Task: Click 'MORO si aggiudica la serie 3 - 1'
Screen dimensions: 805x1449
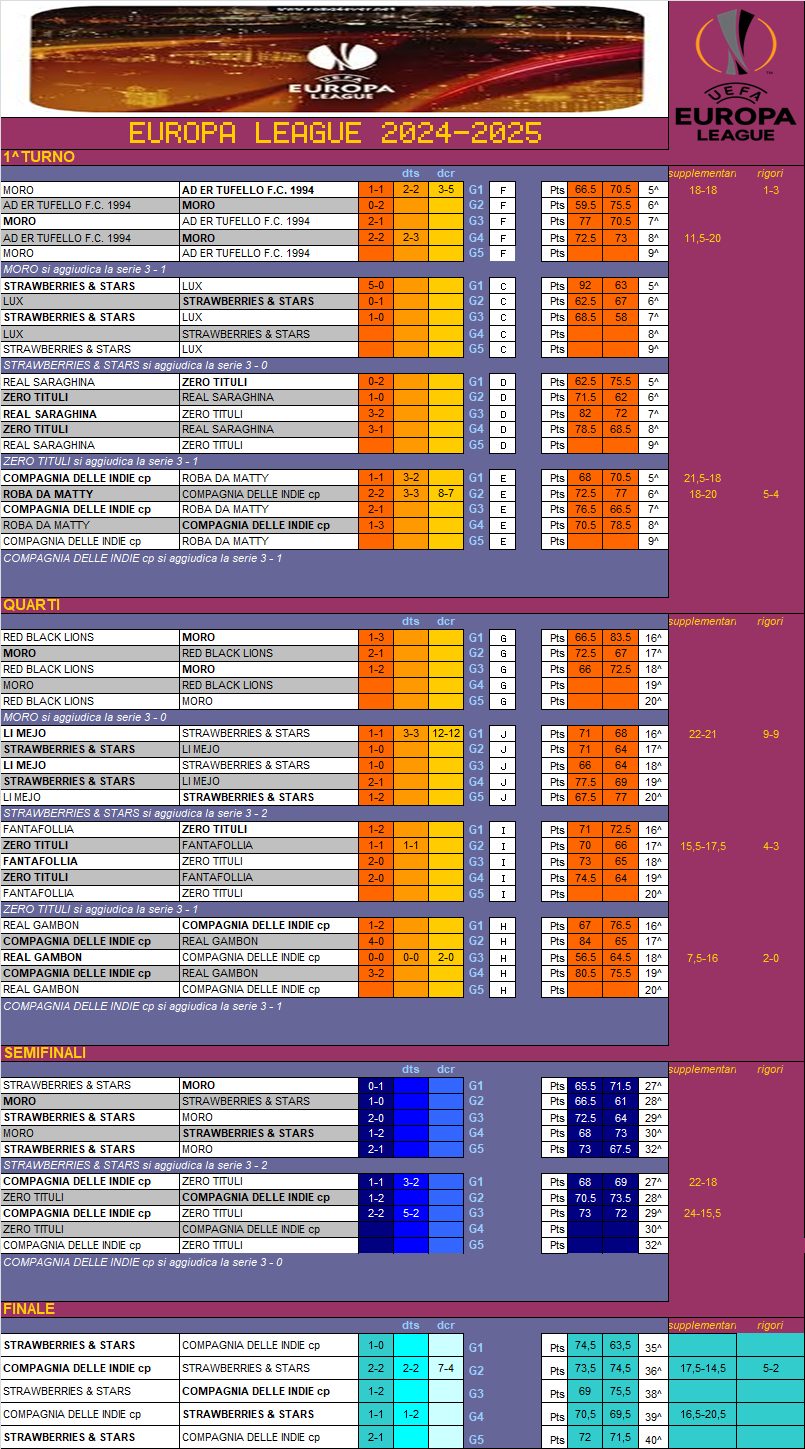Action: click(x=85, y=270)
